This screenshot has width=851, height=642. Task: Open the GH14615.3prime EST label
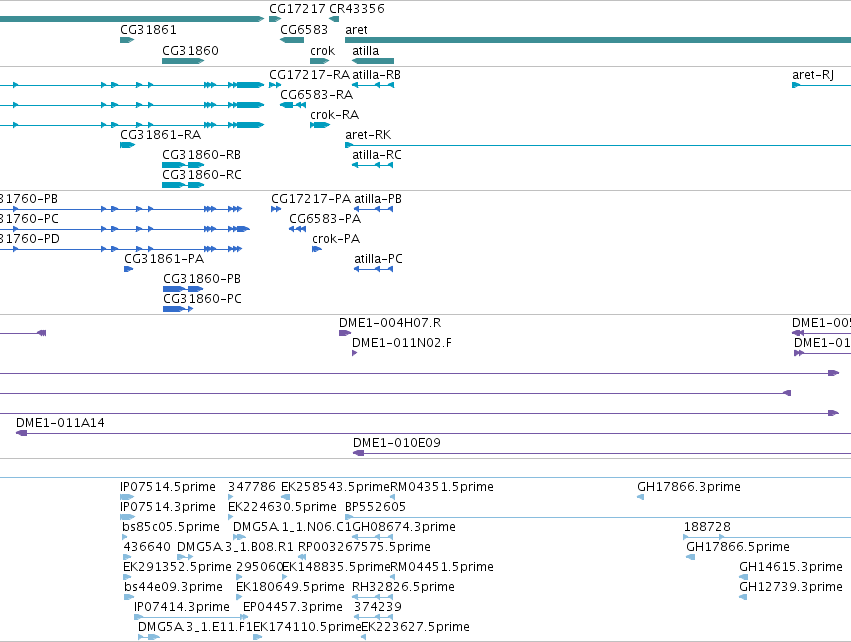click(x=791, y=567)
